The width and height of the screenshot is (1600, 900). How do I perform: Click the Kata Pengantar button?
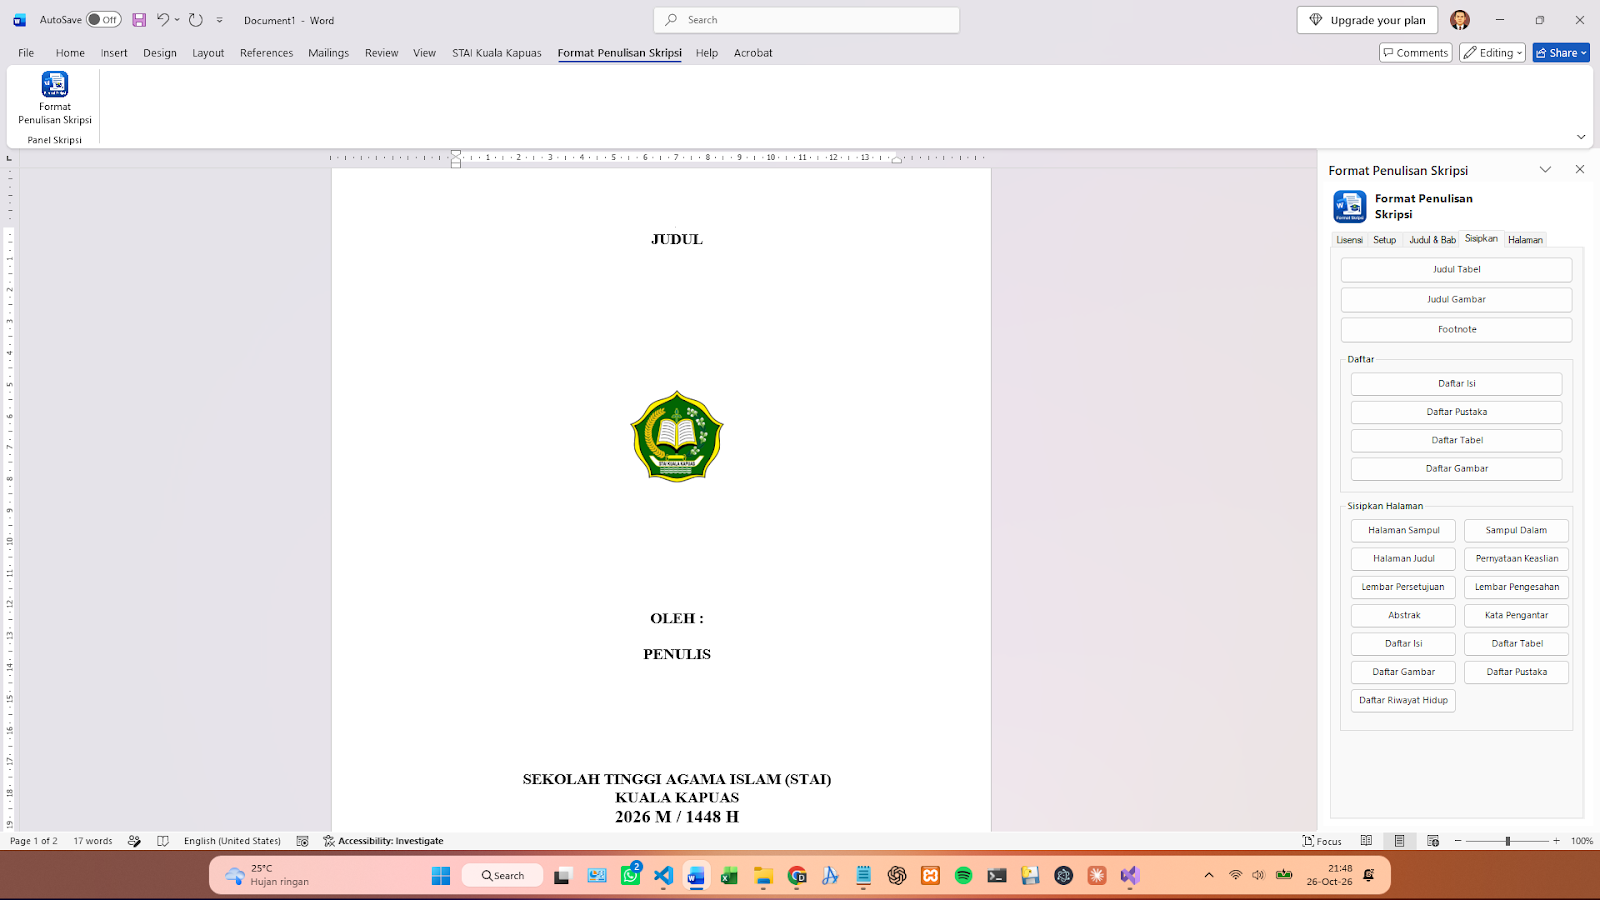click(1516, 616)
